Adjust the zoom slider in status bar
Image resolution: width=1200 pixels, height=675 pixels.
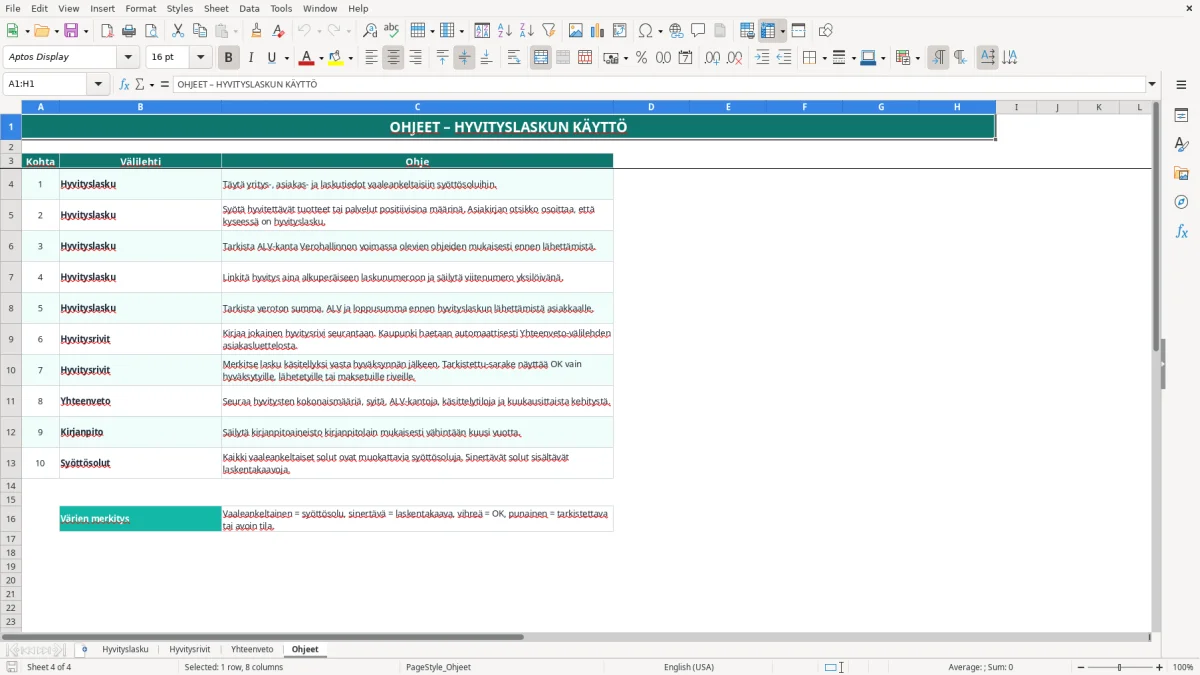(1119, 667)
